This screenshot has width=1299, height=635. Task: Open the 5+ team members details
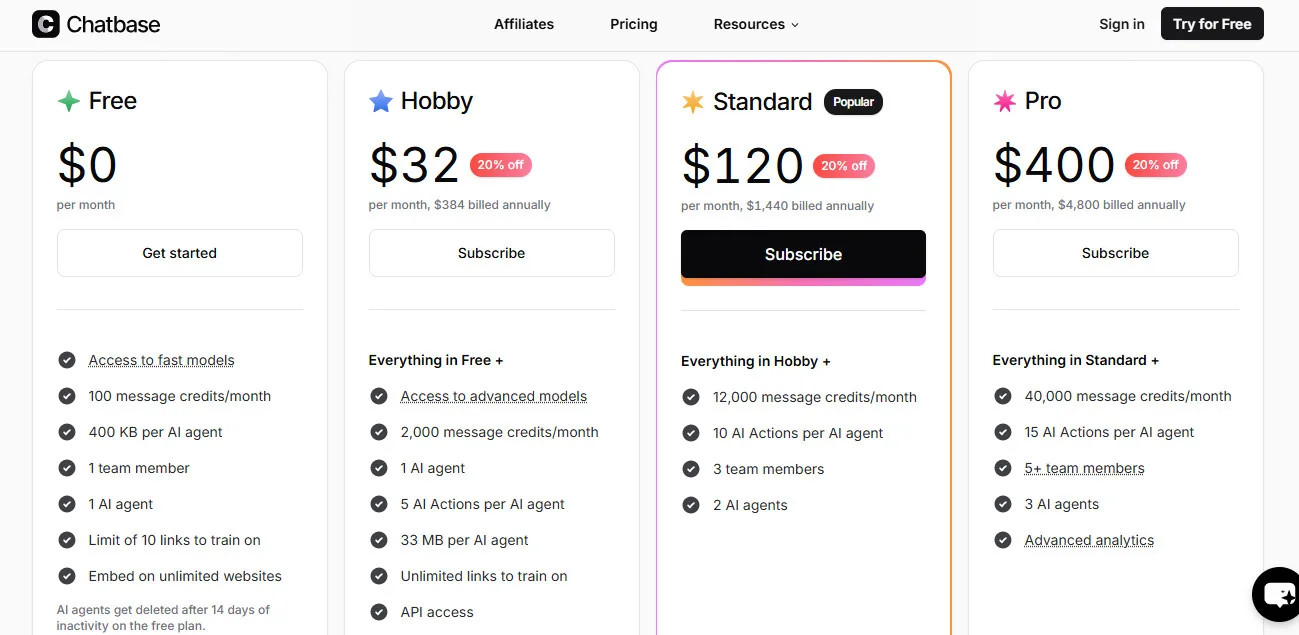click(1084, 468)
